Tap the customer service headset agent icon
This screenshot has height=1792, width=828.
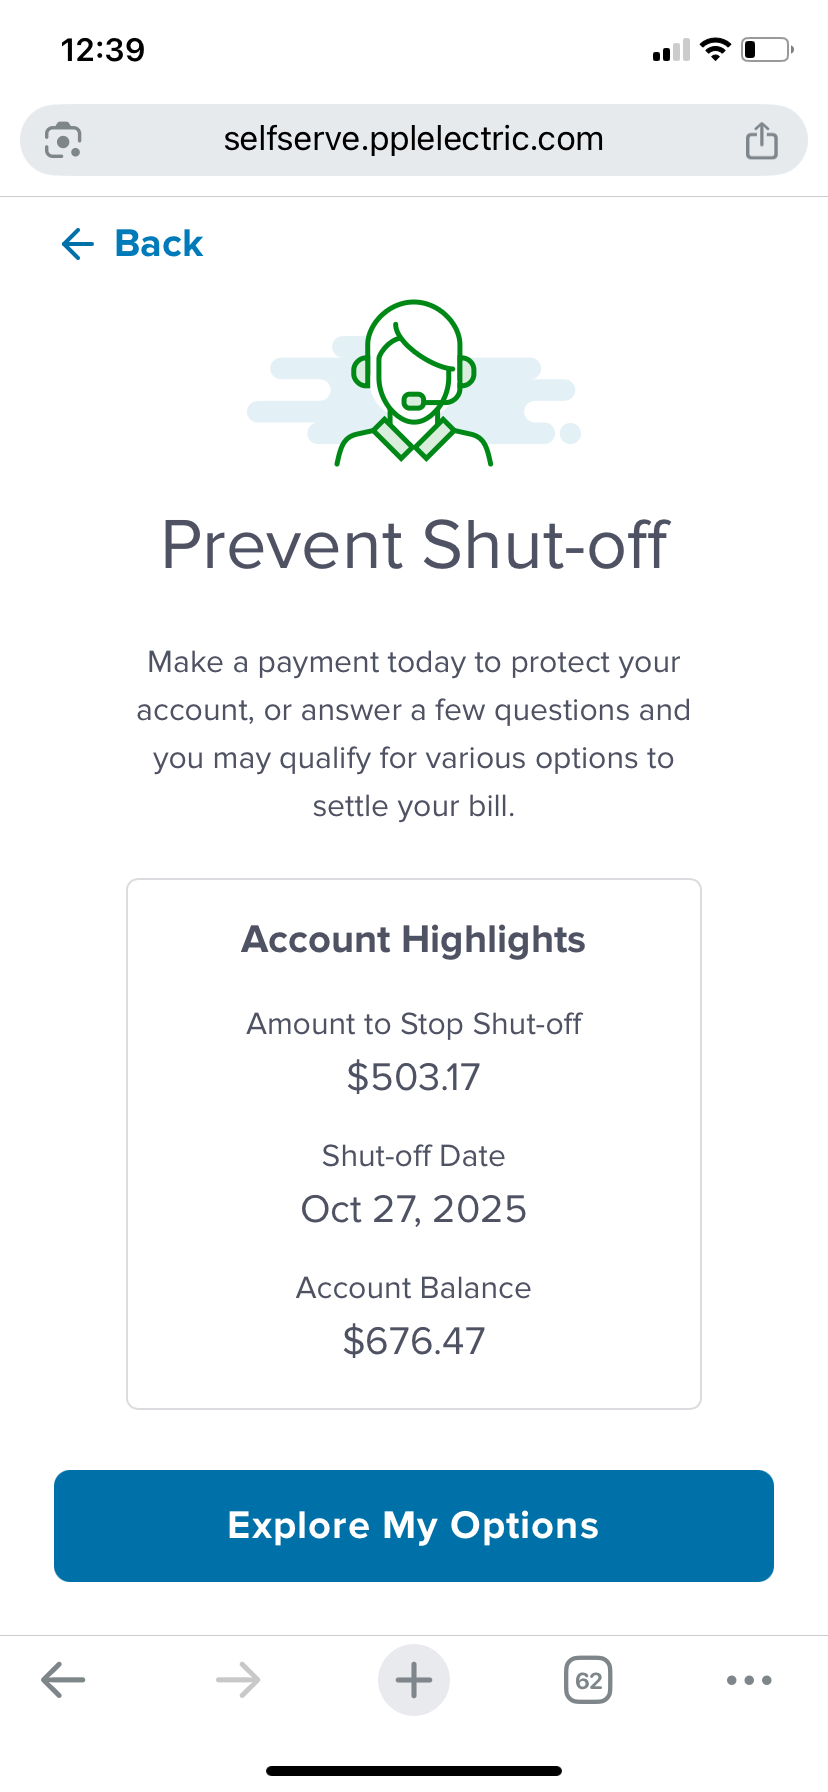click(413, 383)
